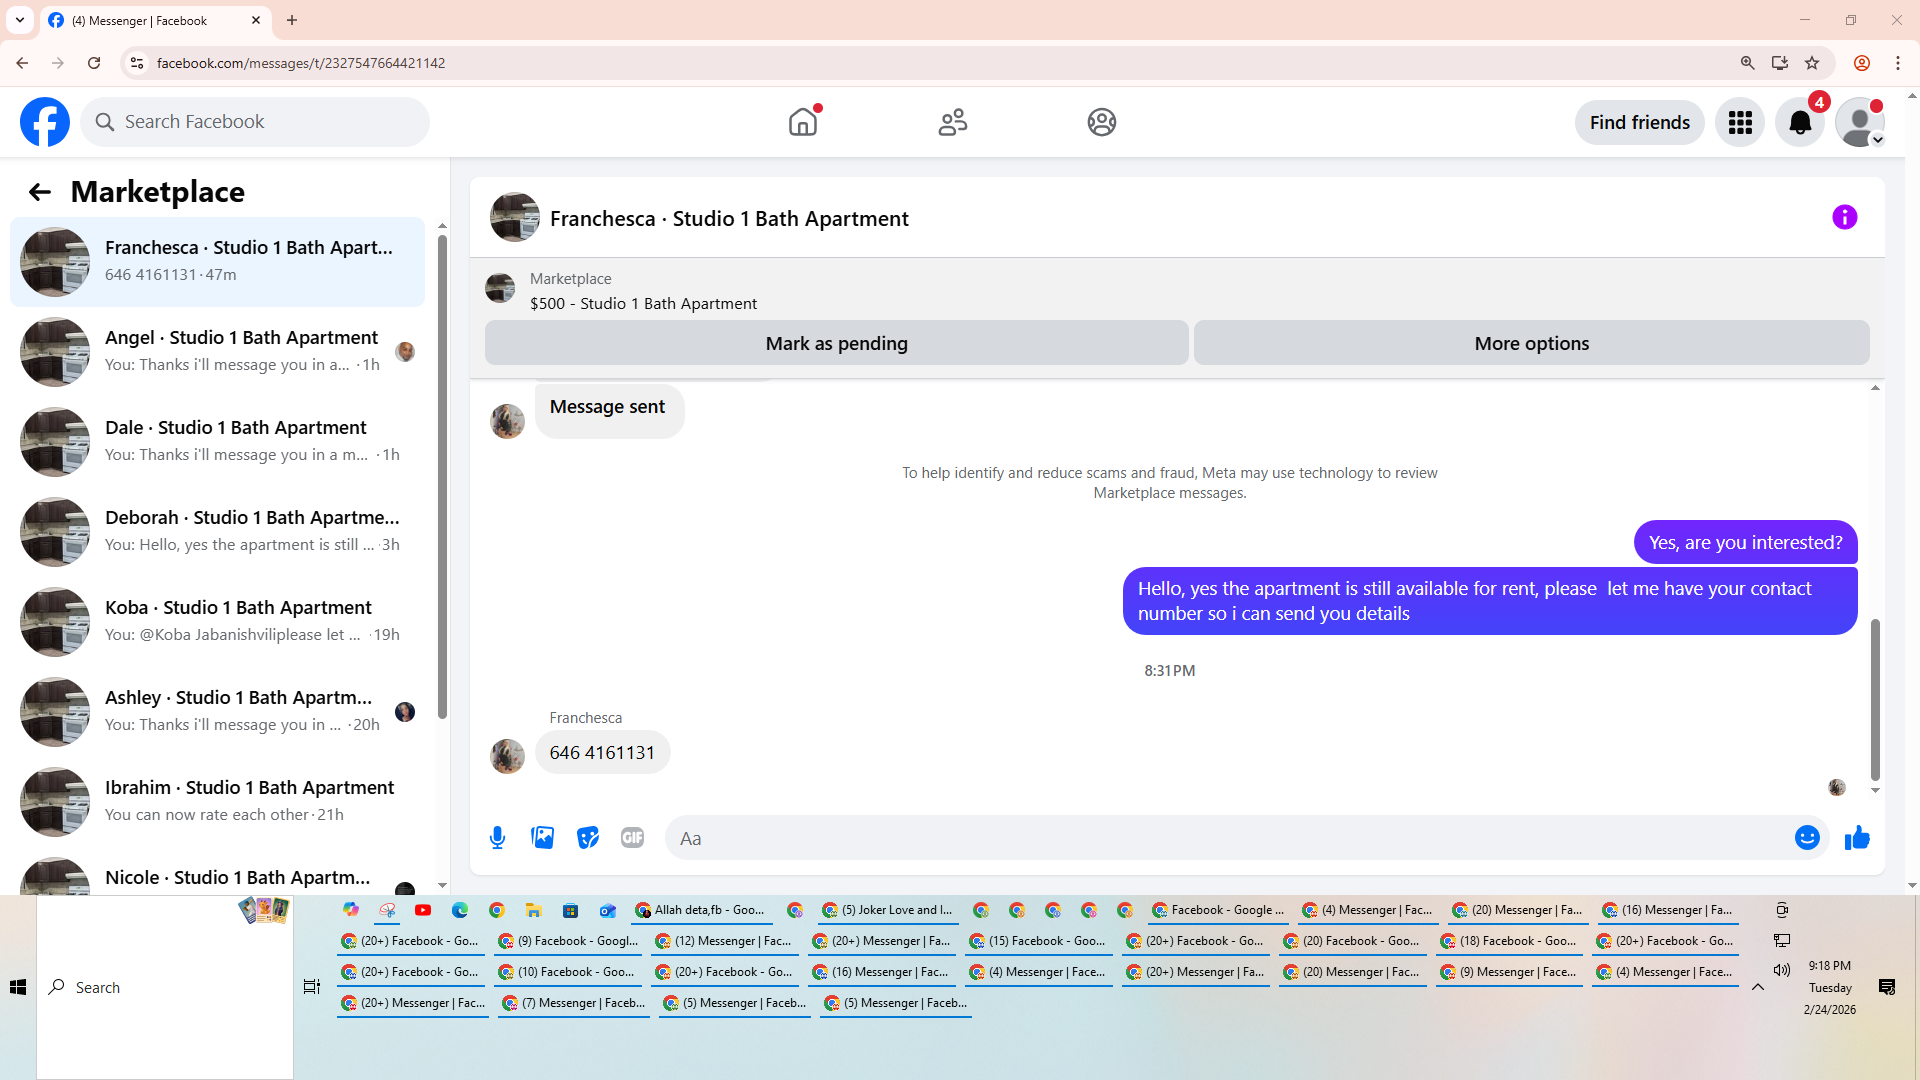Click Mark as pending button
Viewport: 1920px width, 1080px height.
836,343
